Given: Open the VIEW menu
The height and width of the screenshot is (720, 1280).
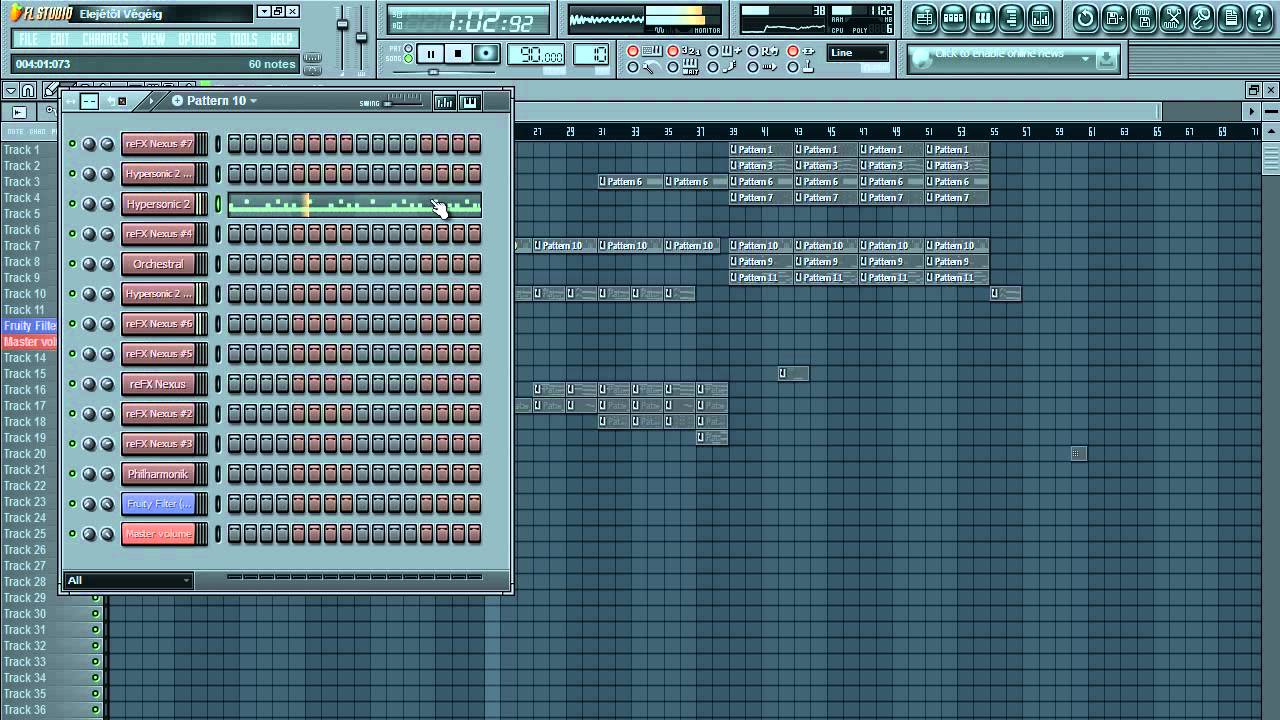Looking at the screenshot, I should point(154,39).
